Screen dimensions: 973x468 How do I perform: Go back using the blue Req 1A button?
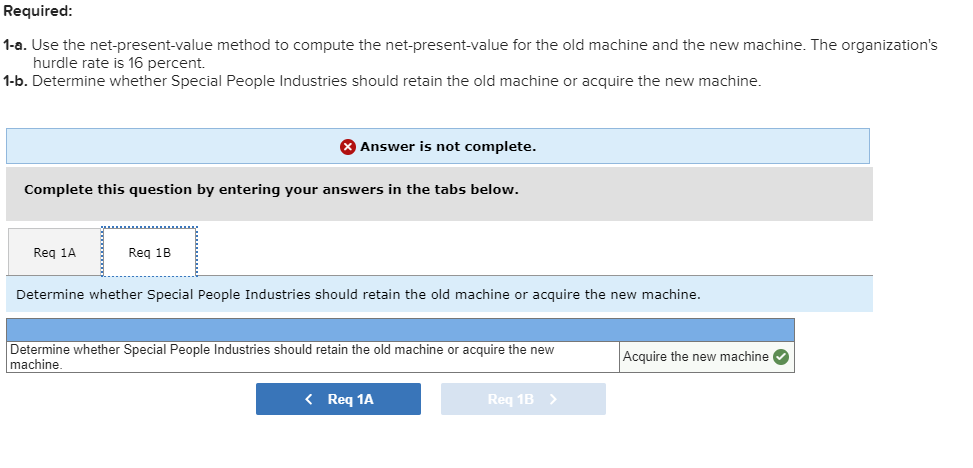pos(338,399)
